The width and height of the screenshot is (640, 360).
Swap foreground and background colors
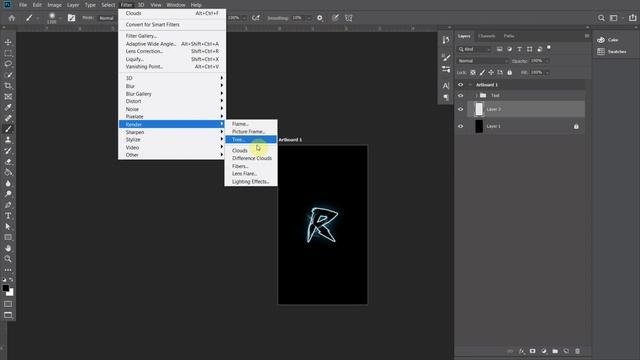pos(11,280)
